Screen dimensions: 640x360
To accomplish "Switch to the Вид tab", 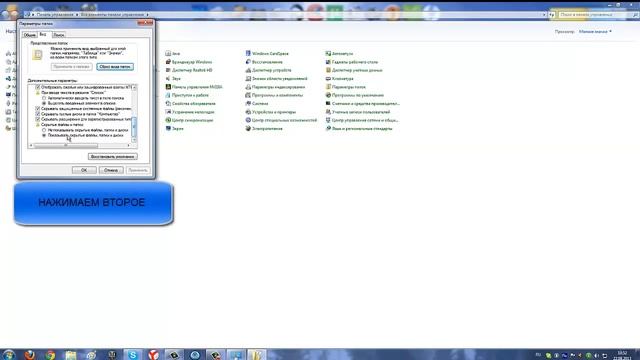I will [x=43, y=34].
